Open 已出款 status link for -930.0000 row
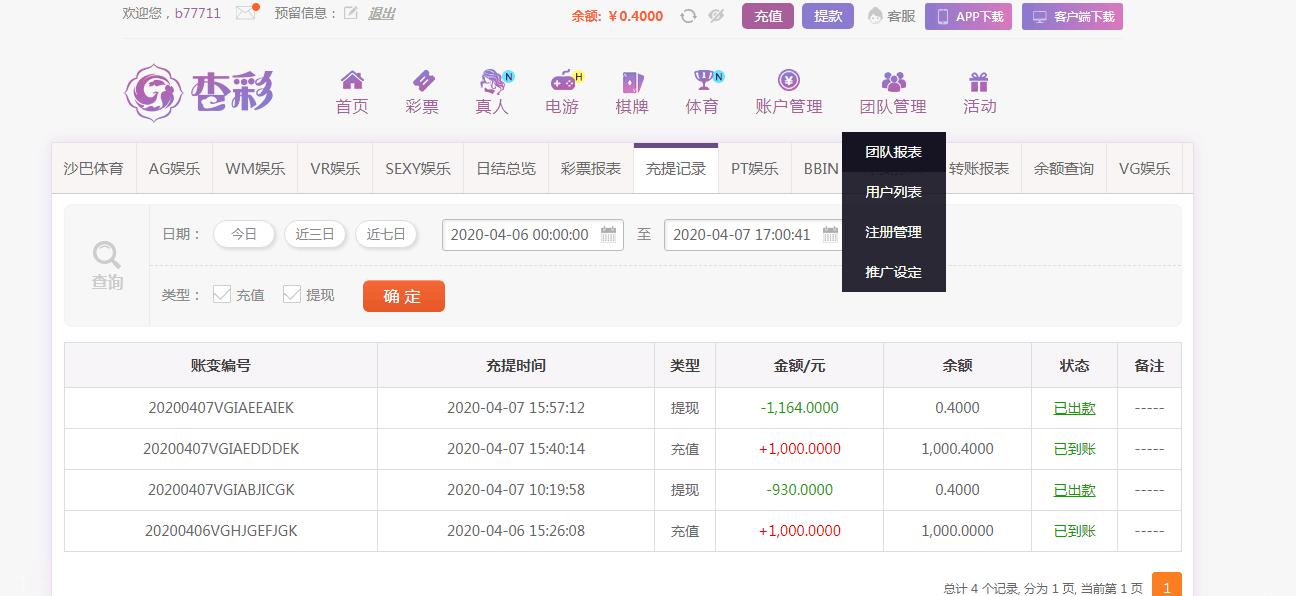Viewport: 1296px width, 596px height. click(x=1075, y=490)
